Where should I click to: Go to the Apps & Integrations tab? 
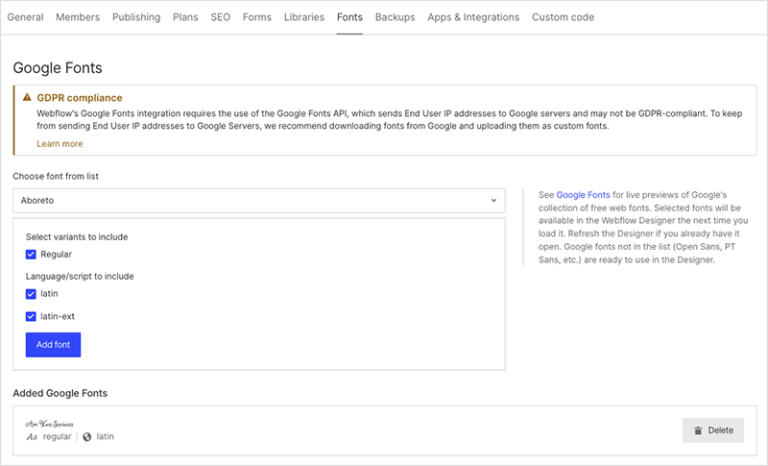click(x=473, y=17)
